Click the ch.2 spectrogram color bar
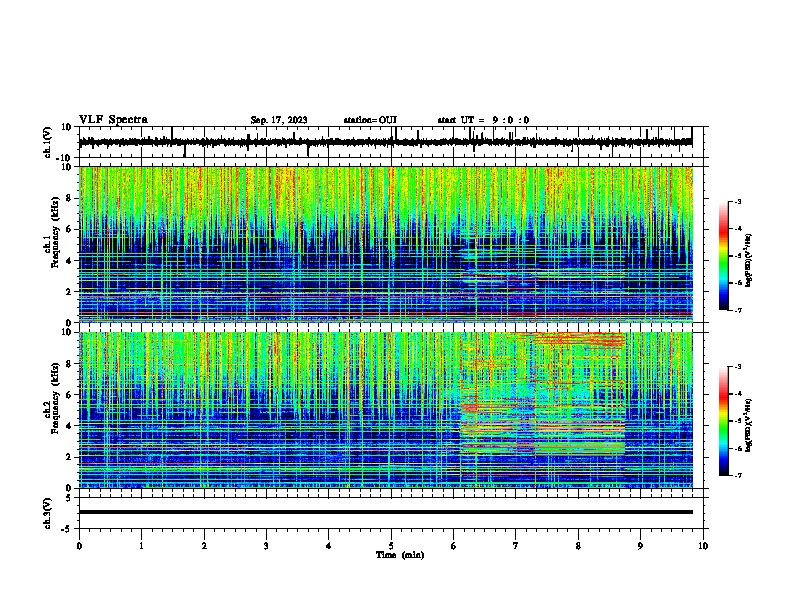The height and width of the screenshot is (612, 792). point(724,421)
